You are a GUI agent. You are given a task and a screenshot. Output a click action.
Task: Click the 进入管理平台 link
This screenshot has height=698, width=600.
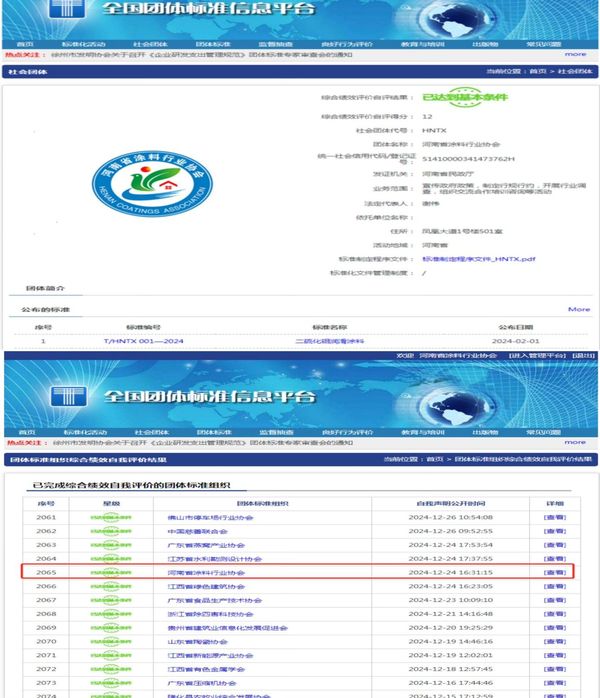coord(538,355)
